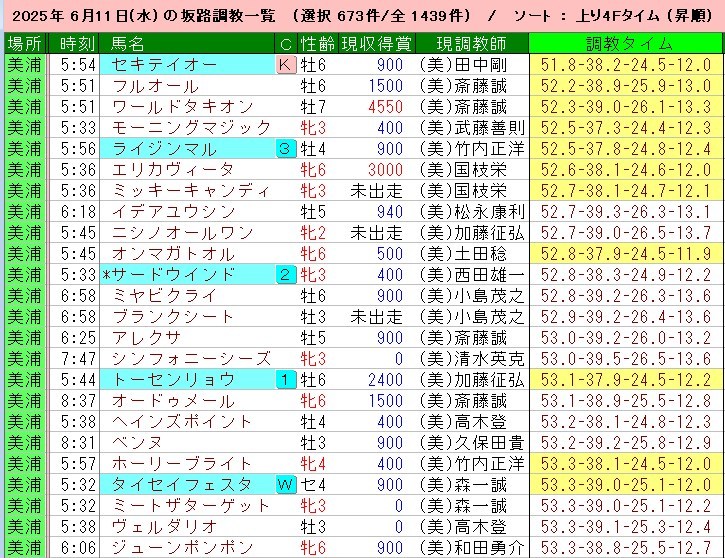Select horse name フルオール
This screenshot has width=725, height=558.
click(155, 86)
